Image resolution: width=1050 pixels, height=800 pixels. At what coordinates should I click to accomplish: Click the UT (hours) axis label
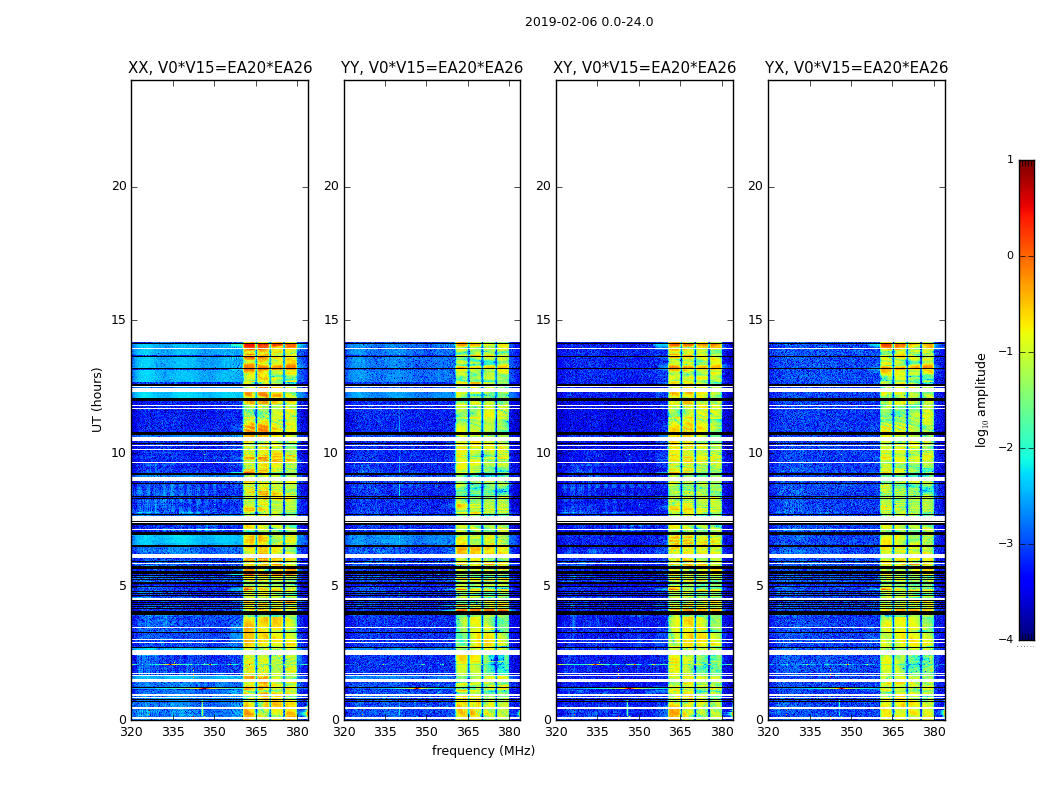[97, 400]
